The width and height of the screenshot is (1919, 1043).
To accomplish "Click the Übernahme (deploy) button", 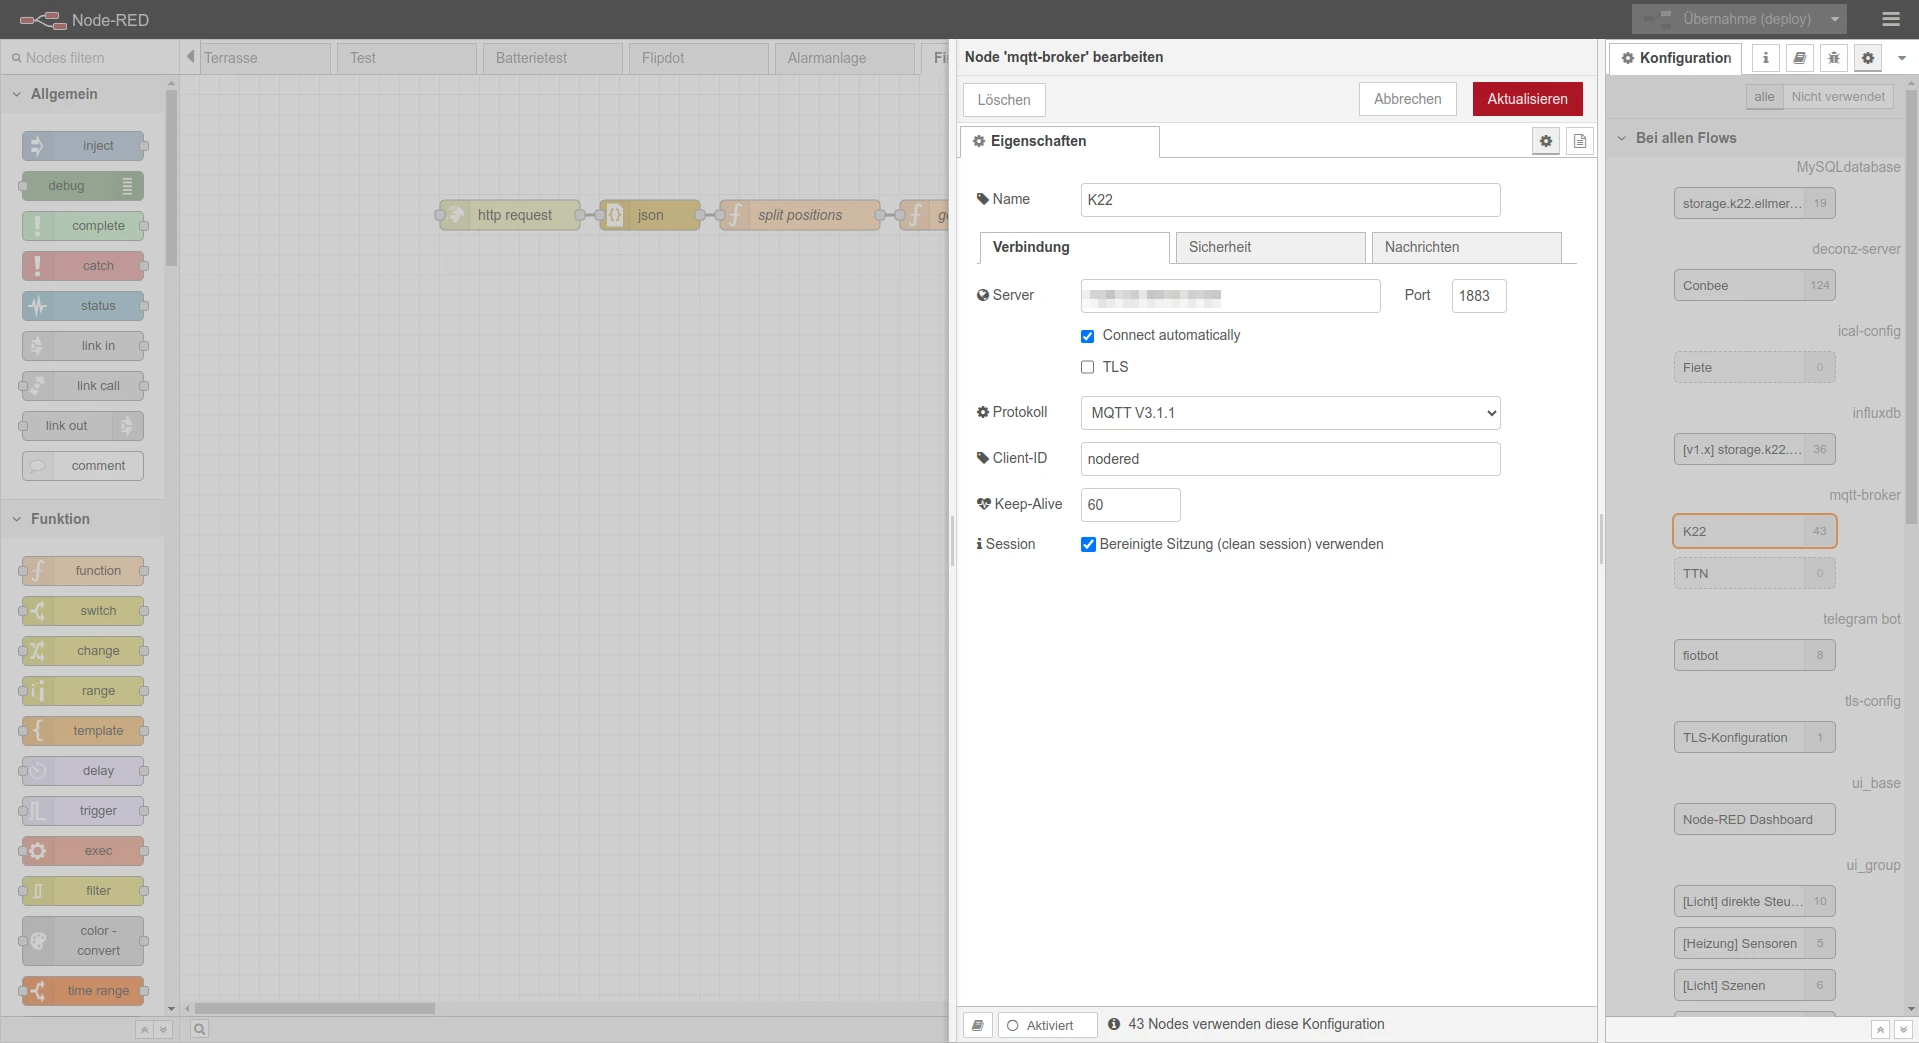I will 1728,19.
